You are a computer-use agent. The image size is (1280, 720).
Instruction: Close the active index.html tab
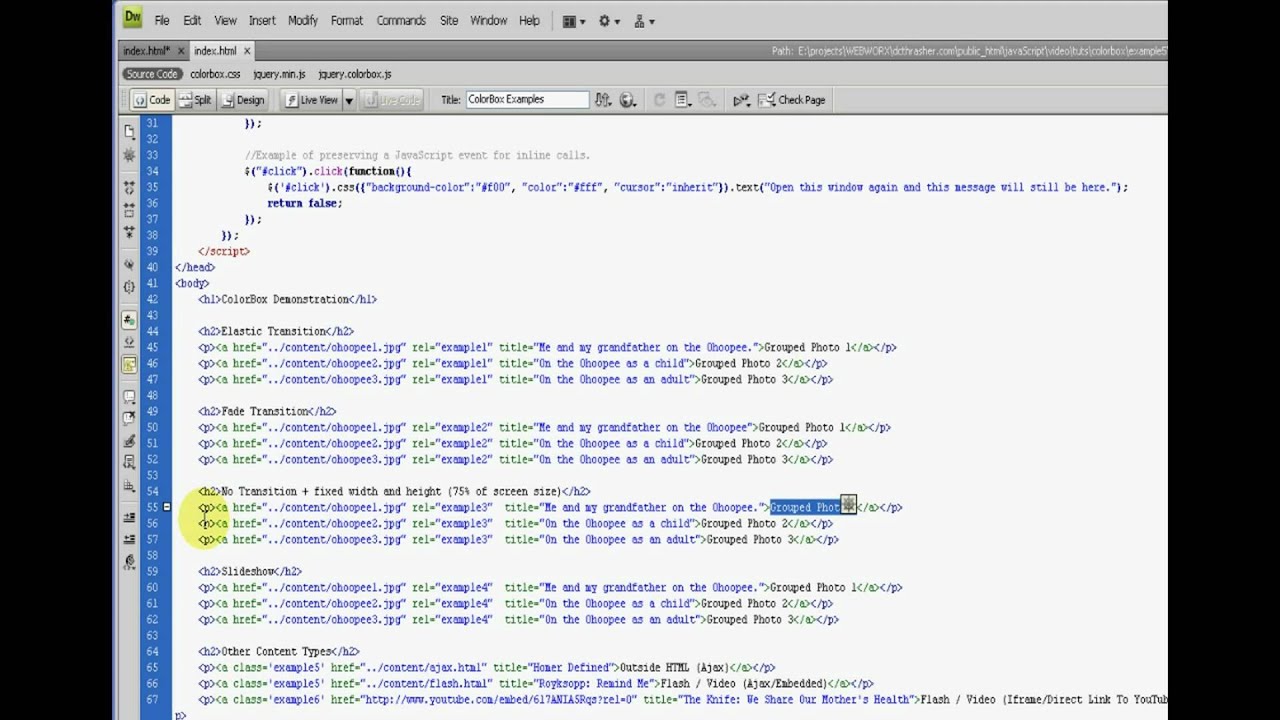tap(247, 51)
